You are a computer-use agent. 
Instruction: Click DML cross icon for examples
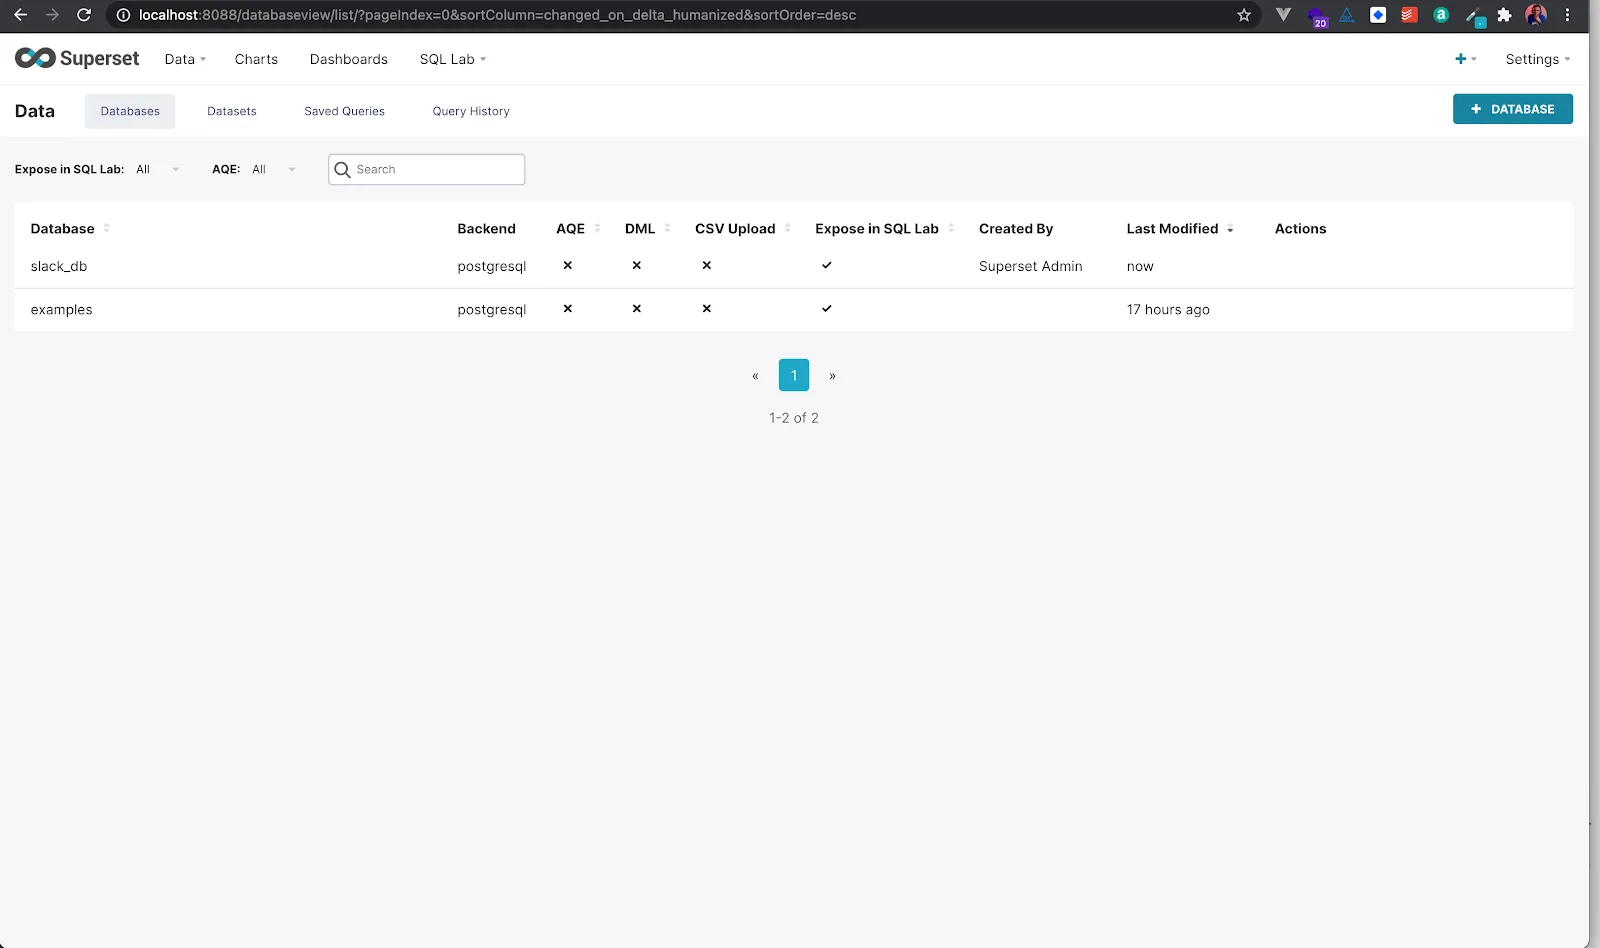coord(637,308)
